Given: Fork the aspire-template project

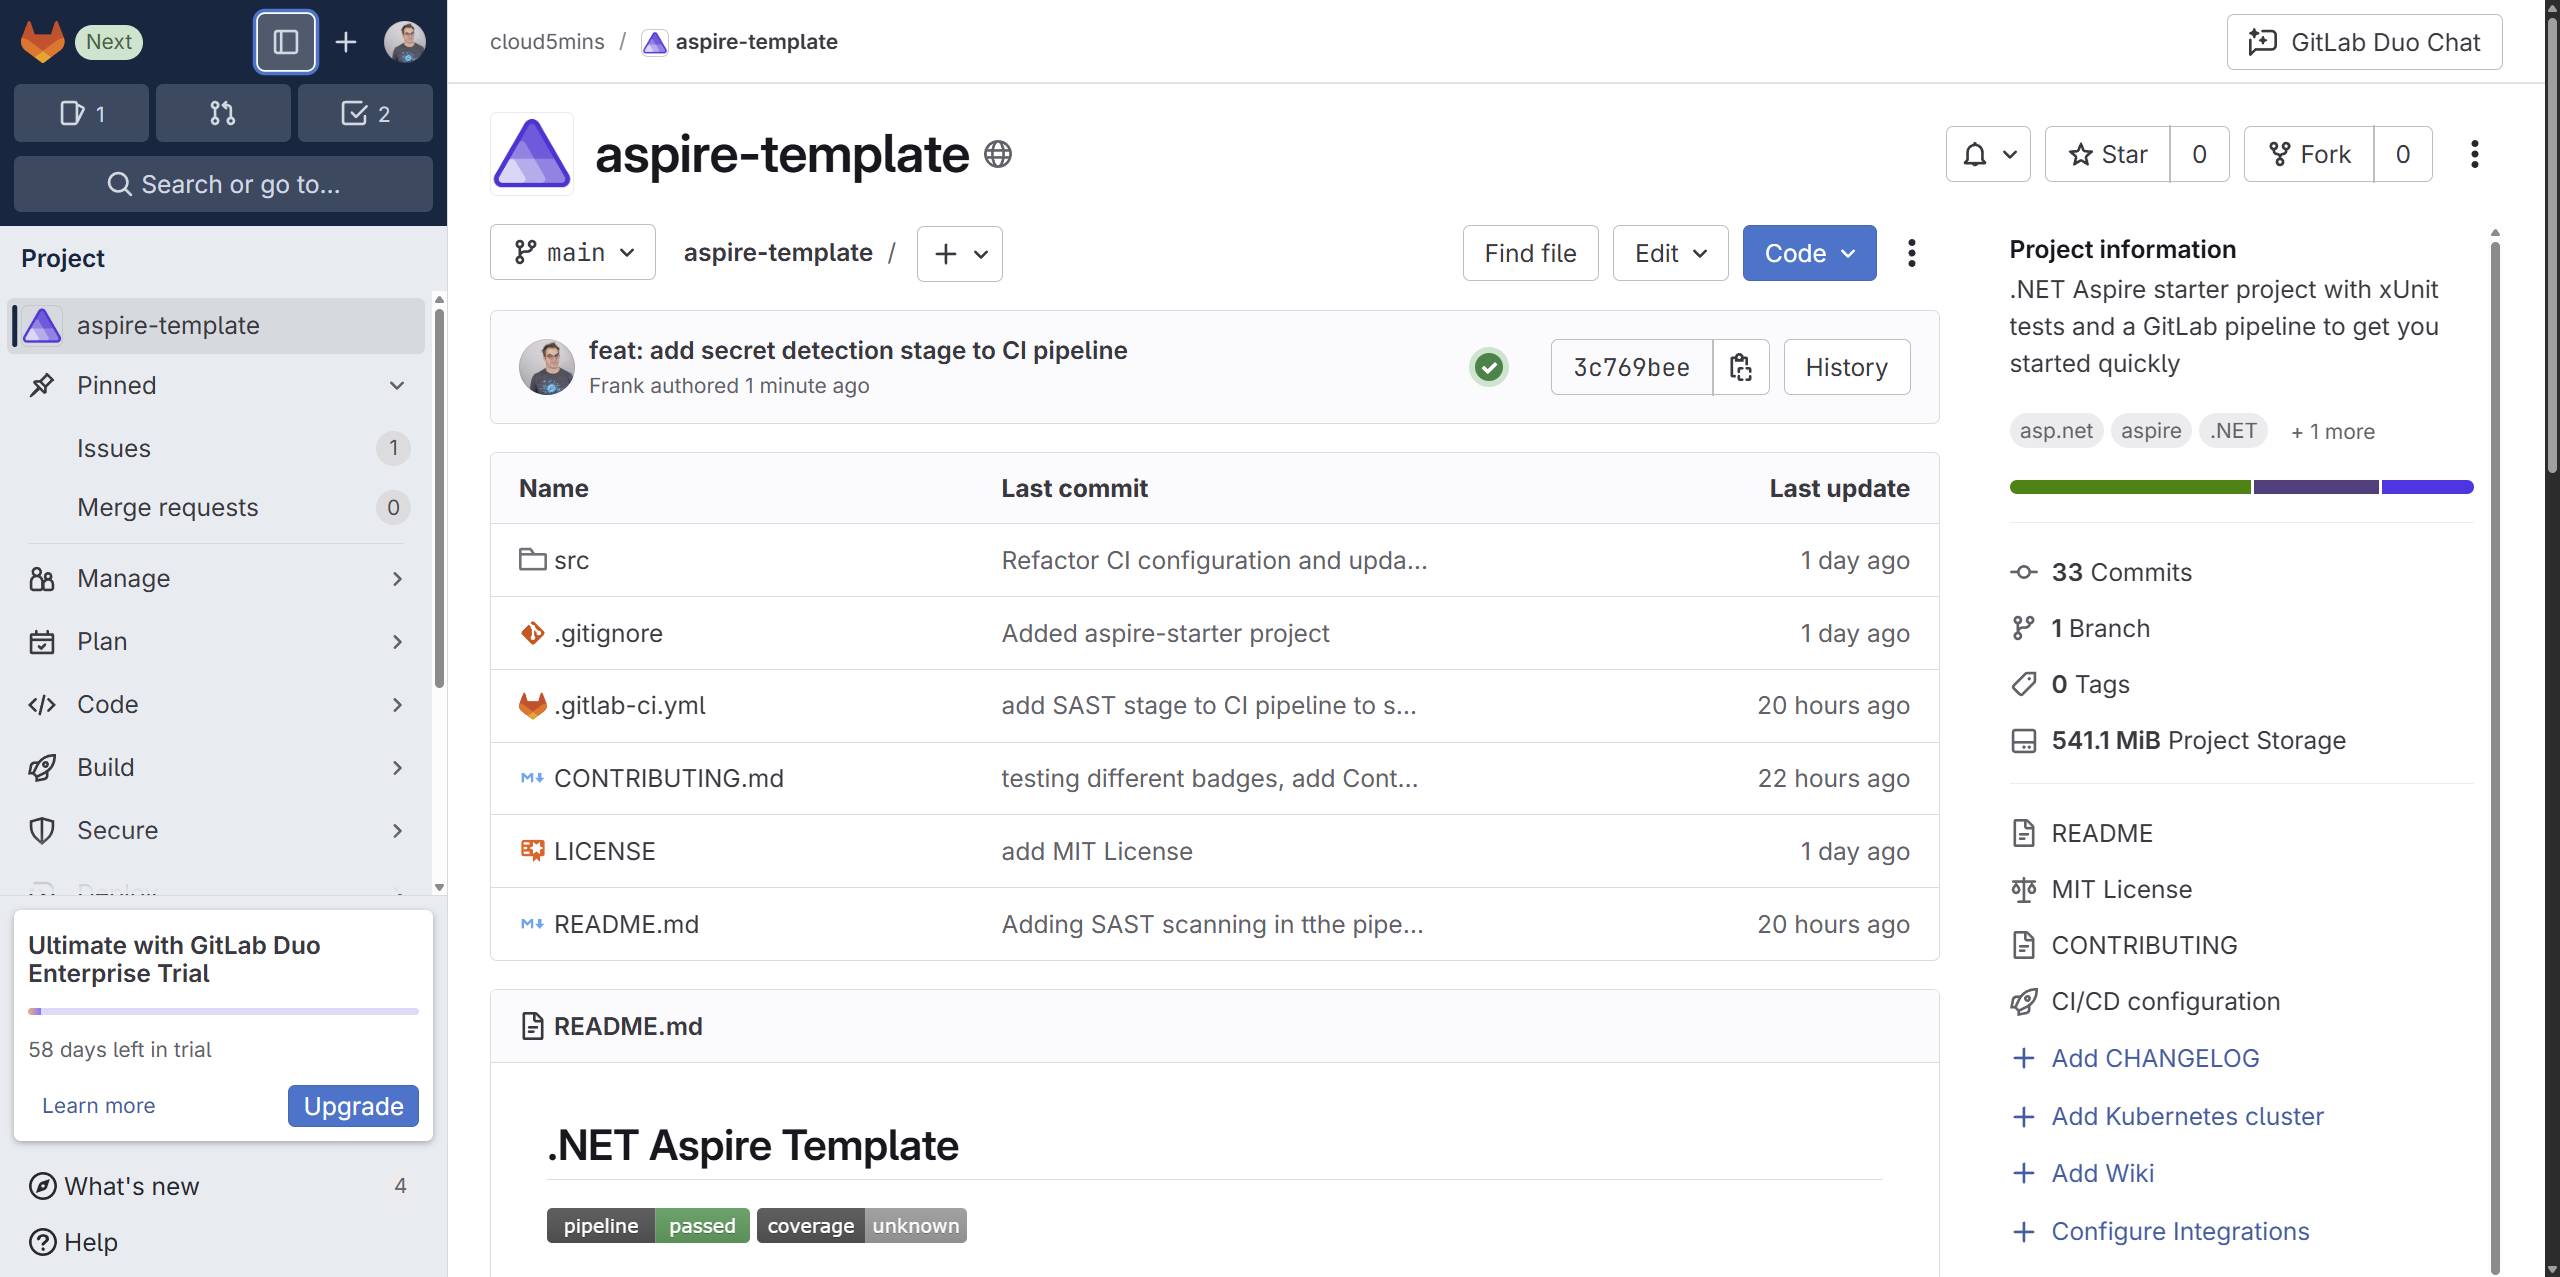Looking at the screenshot, I should (2309, 154).
